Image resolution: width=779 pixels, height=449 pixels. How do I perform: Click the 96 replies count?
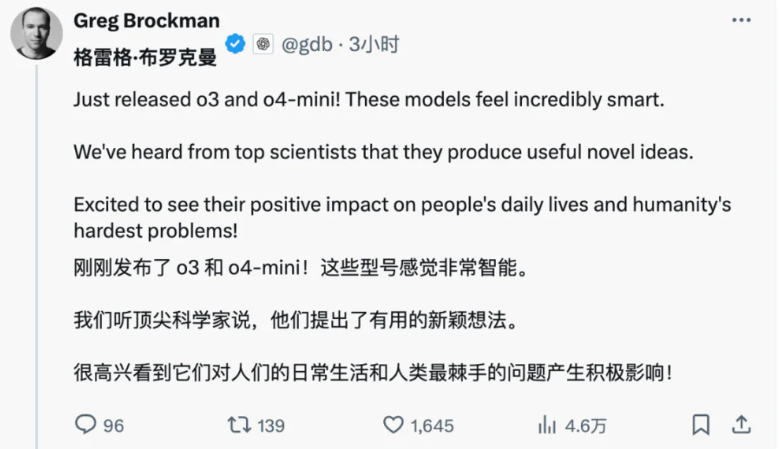[x=113, y=426]
